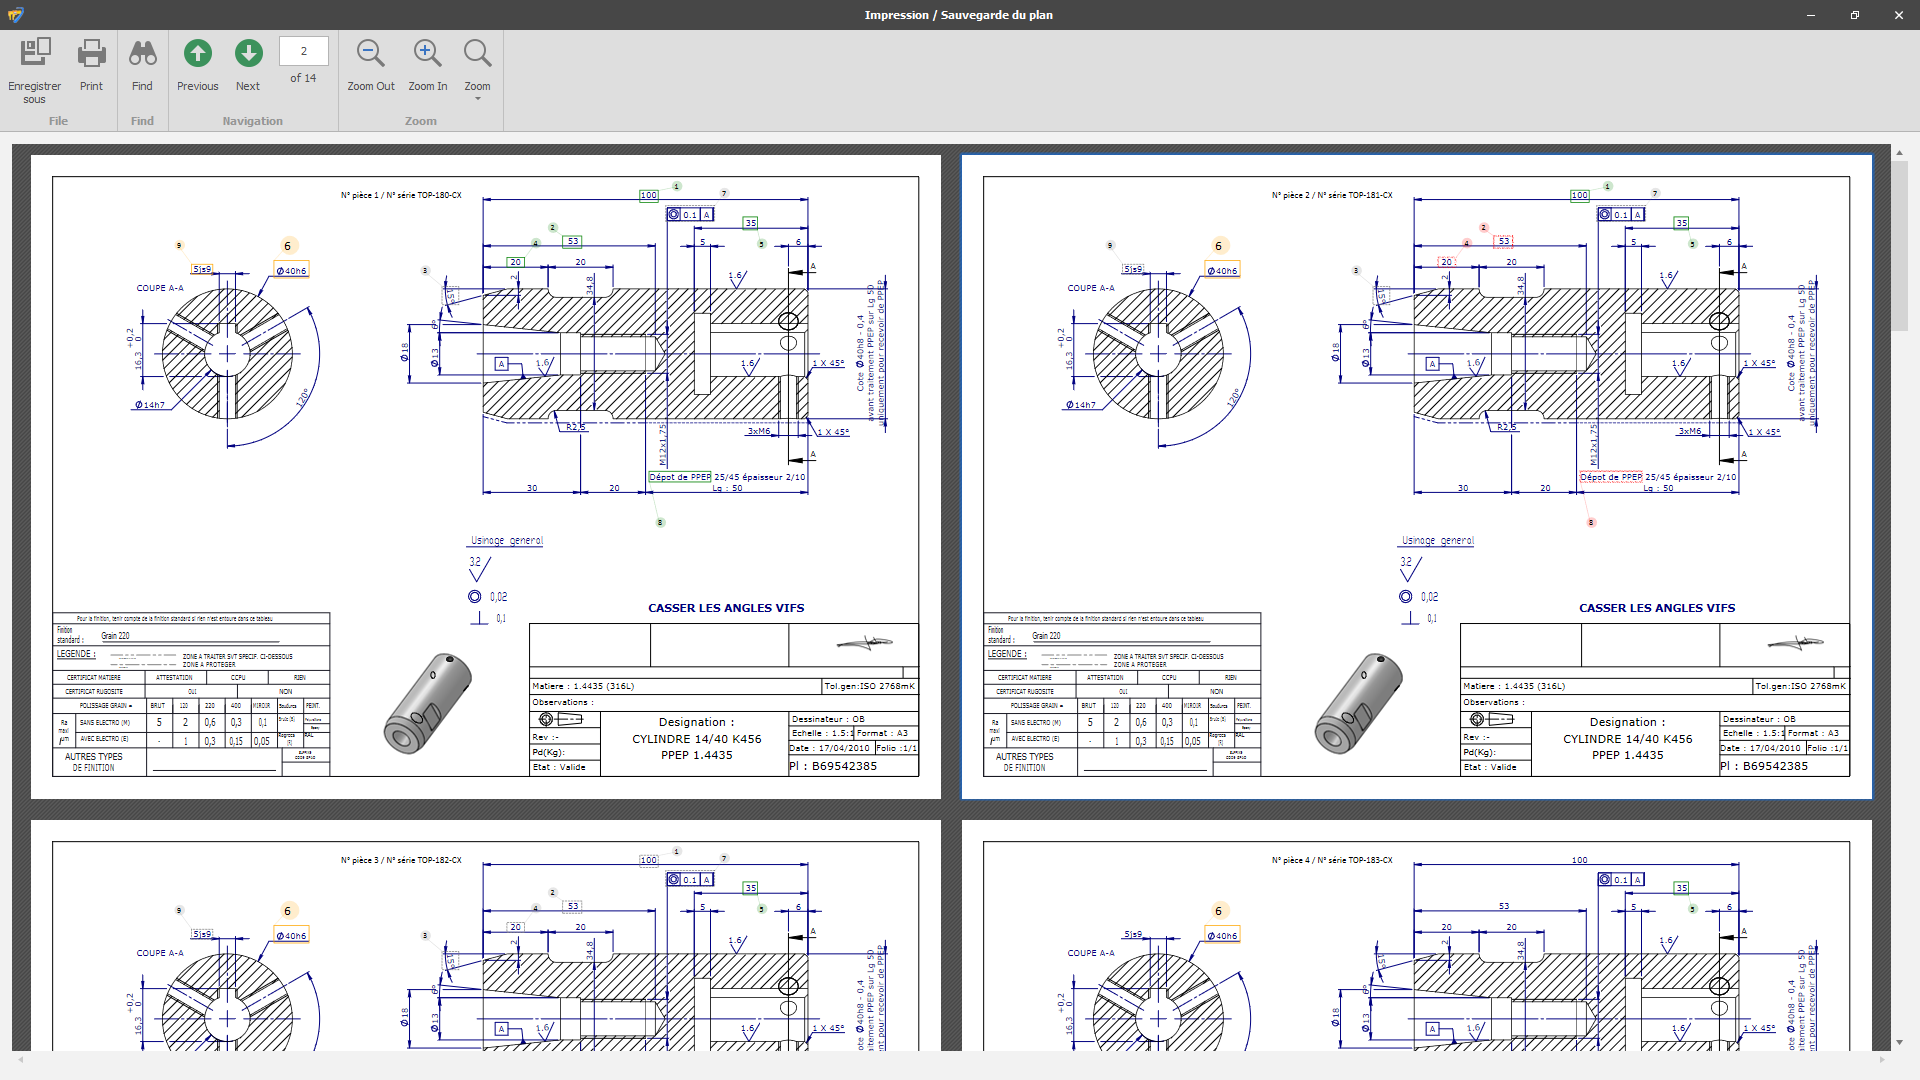This screenshot has width=1920, height=1080.
Task: Select page 3 drawing TOP-182-CX
Action: point(486,935)
